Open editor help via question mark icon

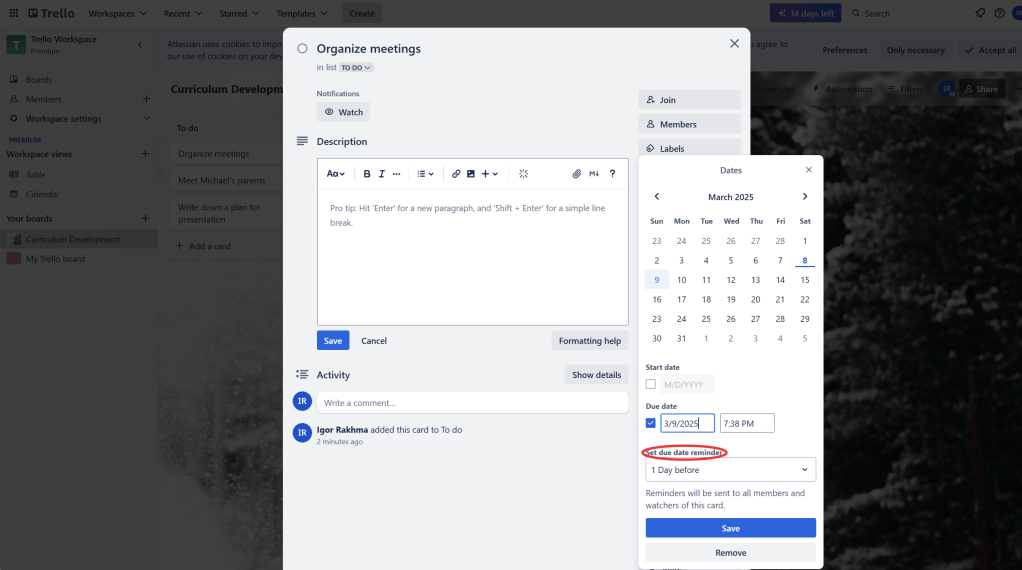(612, 174)
